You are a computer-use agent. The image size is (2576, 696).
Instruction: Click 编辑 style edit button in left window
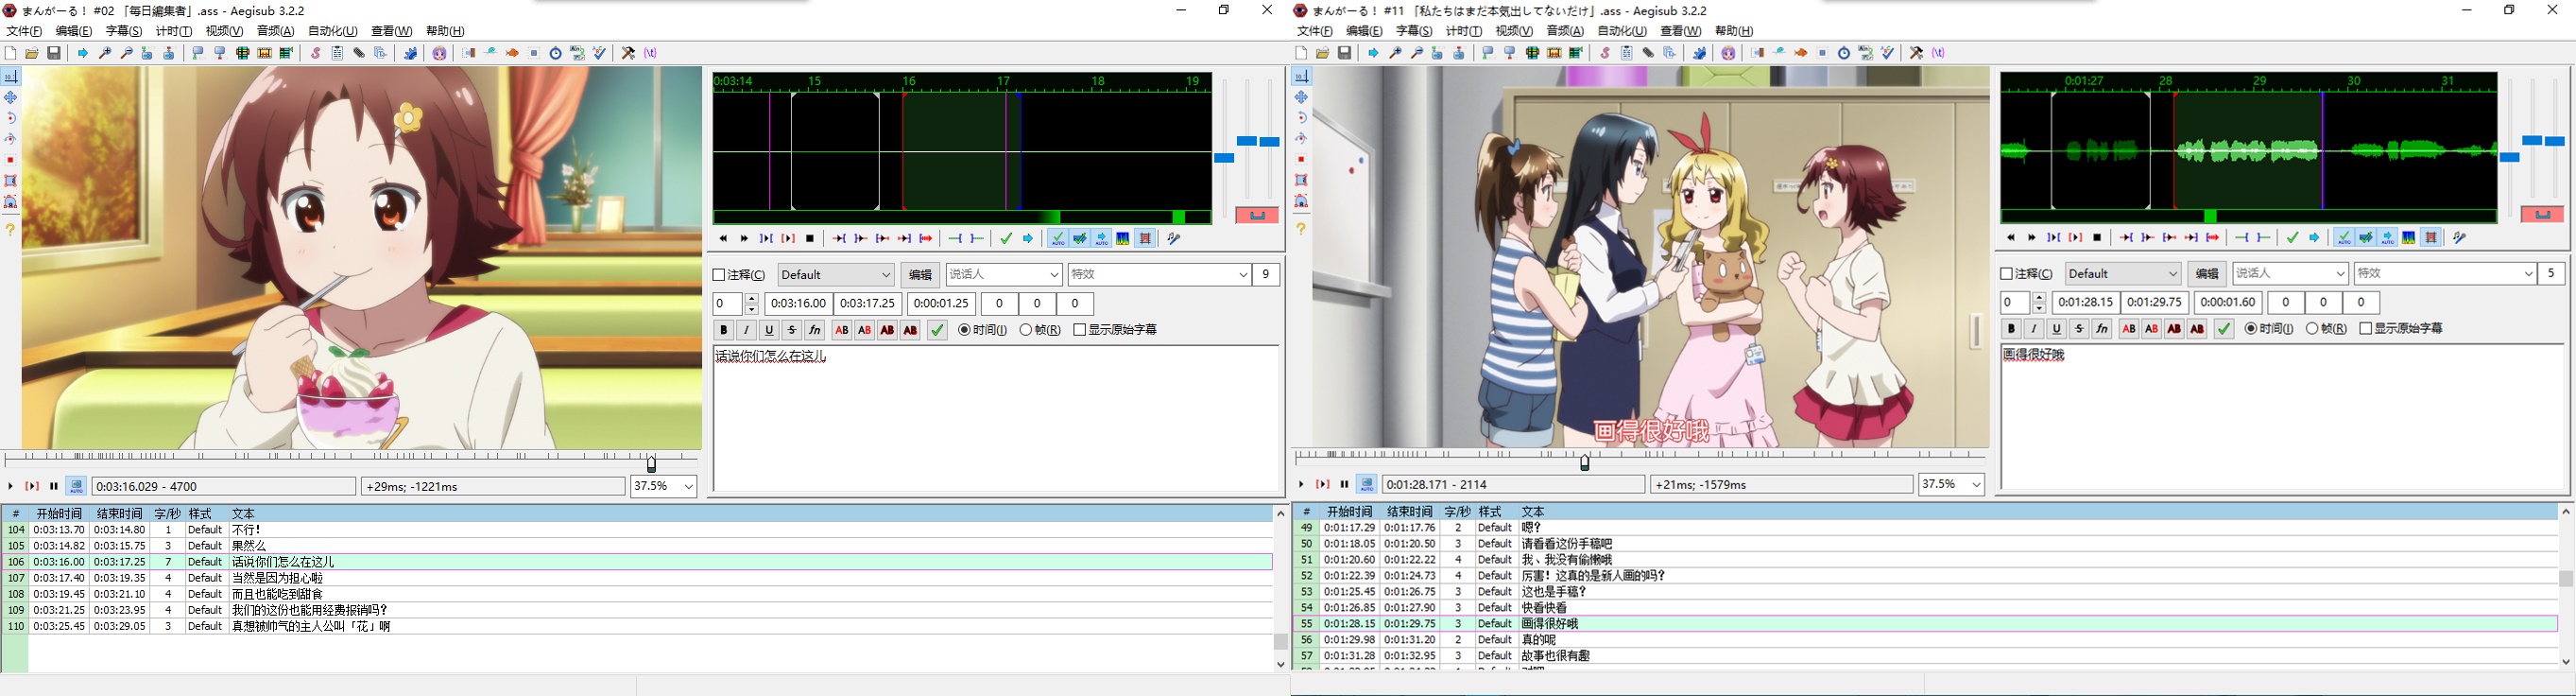point(920,275)
